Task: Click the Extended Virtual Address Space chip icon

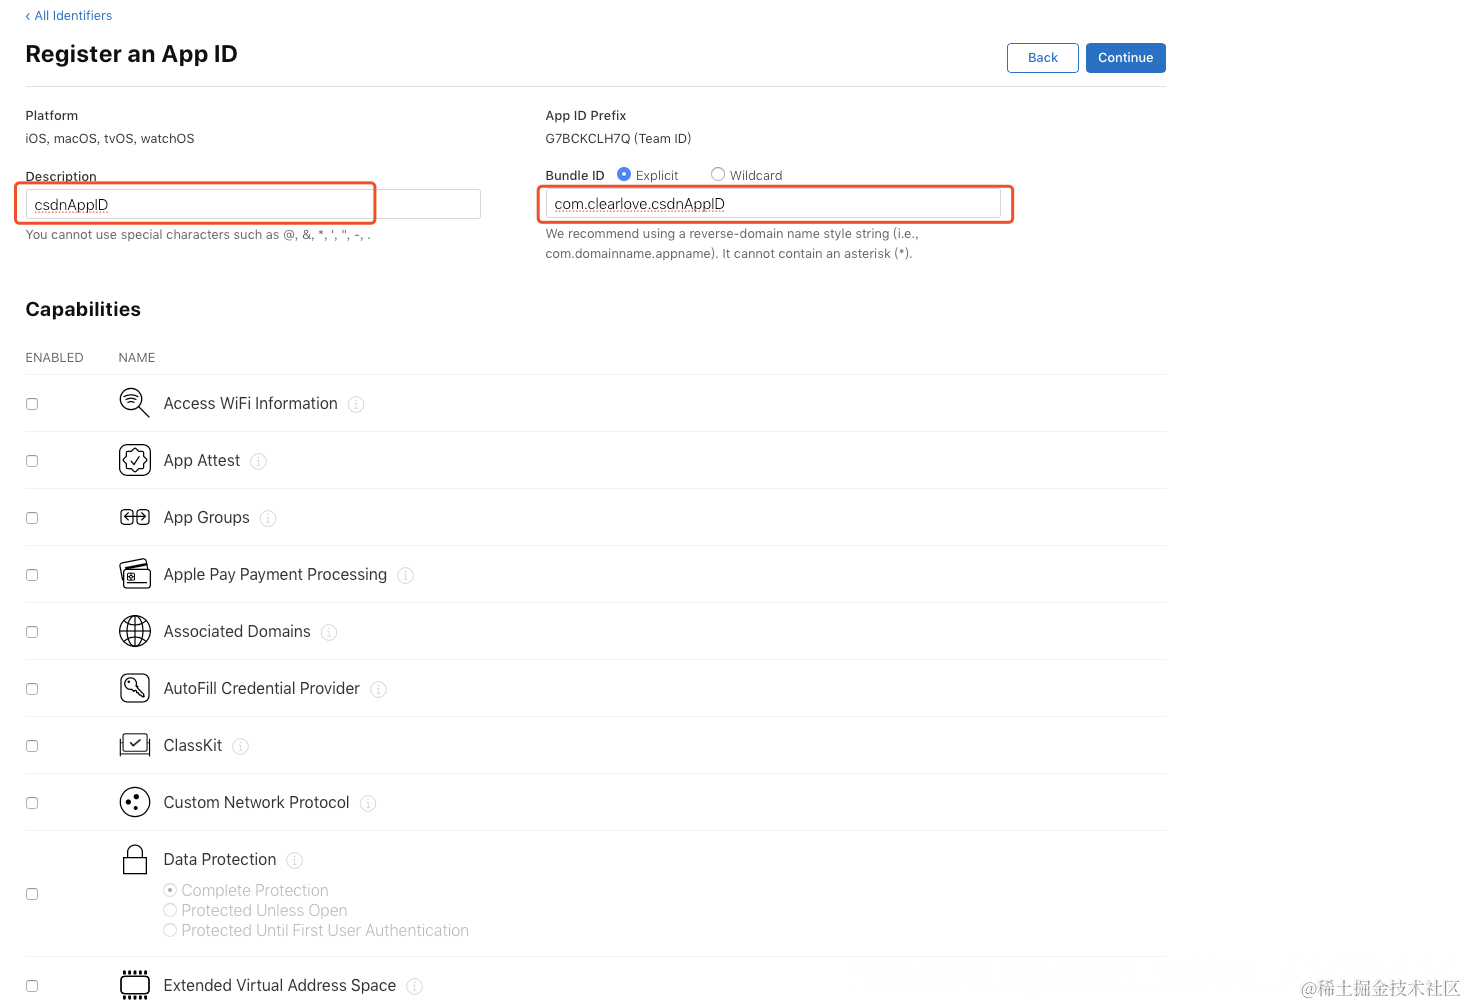Action: click(x=134, y=985)
